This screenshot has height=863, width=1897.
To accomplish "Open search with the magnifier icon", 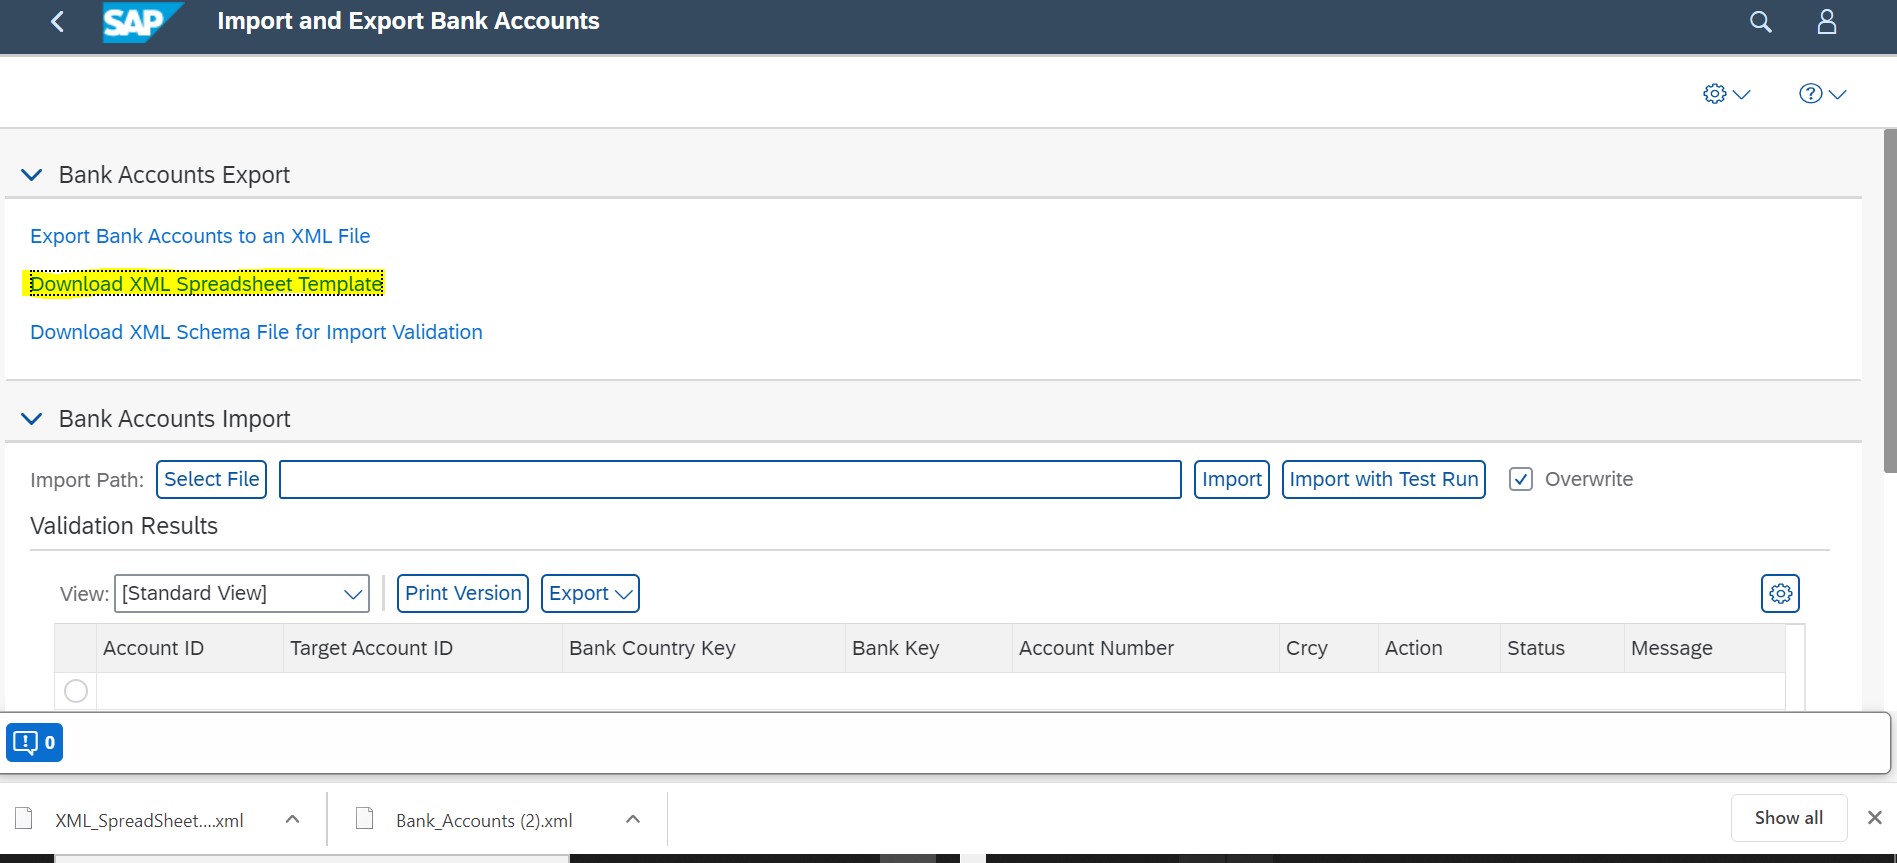I will pyautogui.click(x=1760, y=22).
